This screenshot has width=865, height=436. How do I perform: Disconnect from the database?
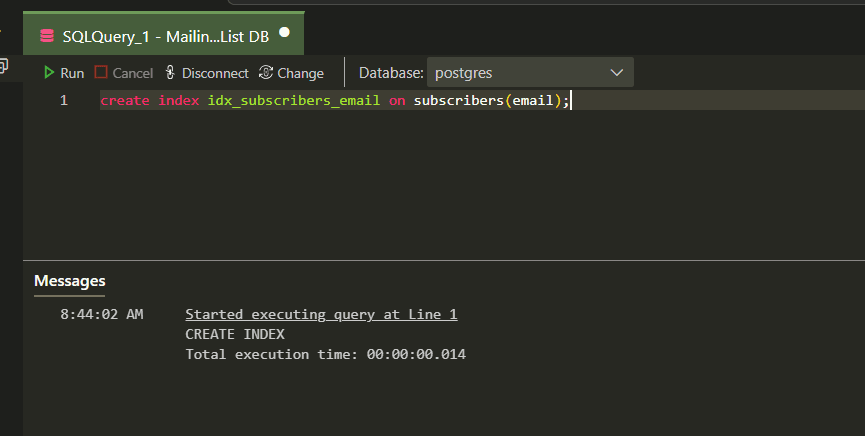207,73
